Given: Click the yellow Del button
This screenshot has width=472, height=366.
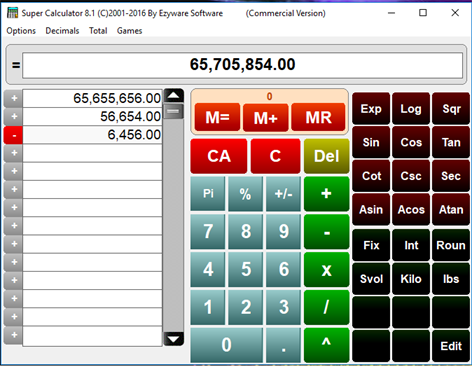Looking at the screenshot, I should click(x=326, y=156).
